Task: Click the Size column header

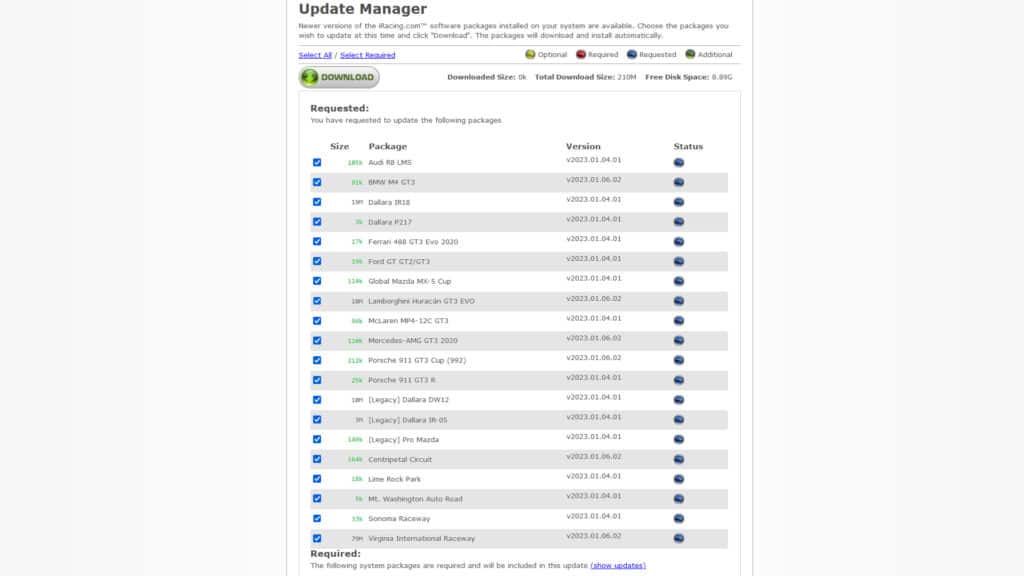Action: [340, 146]
